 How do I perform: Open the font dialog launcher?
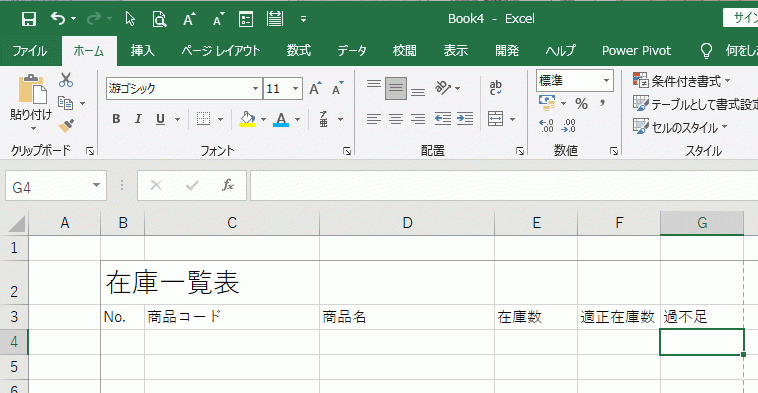point(347,151)
